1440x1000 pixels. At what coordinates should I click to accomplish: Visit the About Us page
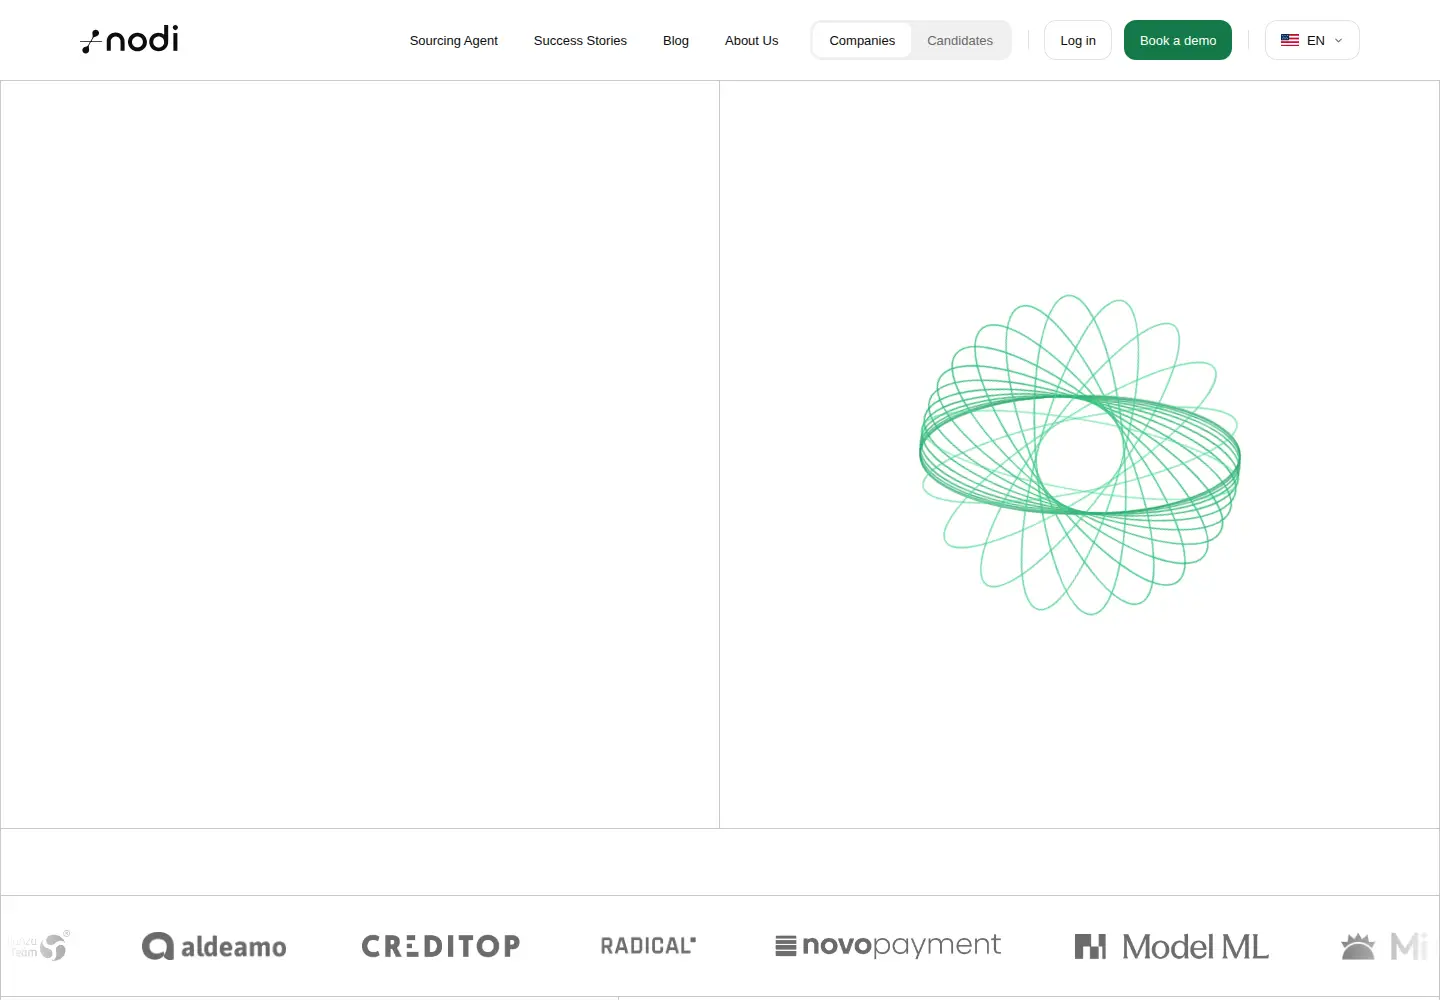751,41
